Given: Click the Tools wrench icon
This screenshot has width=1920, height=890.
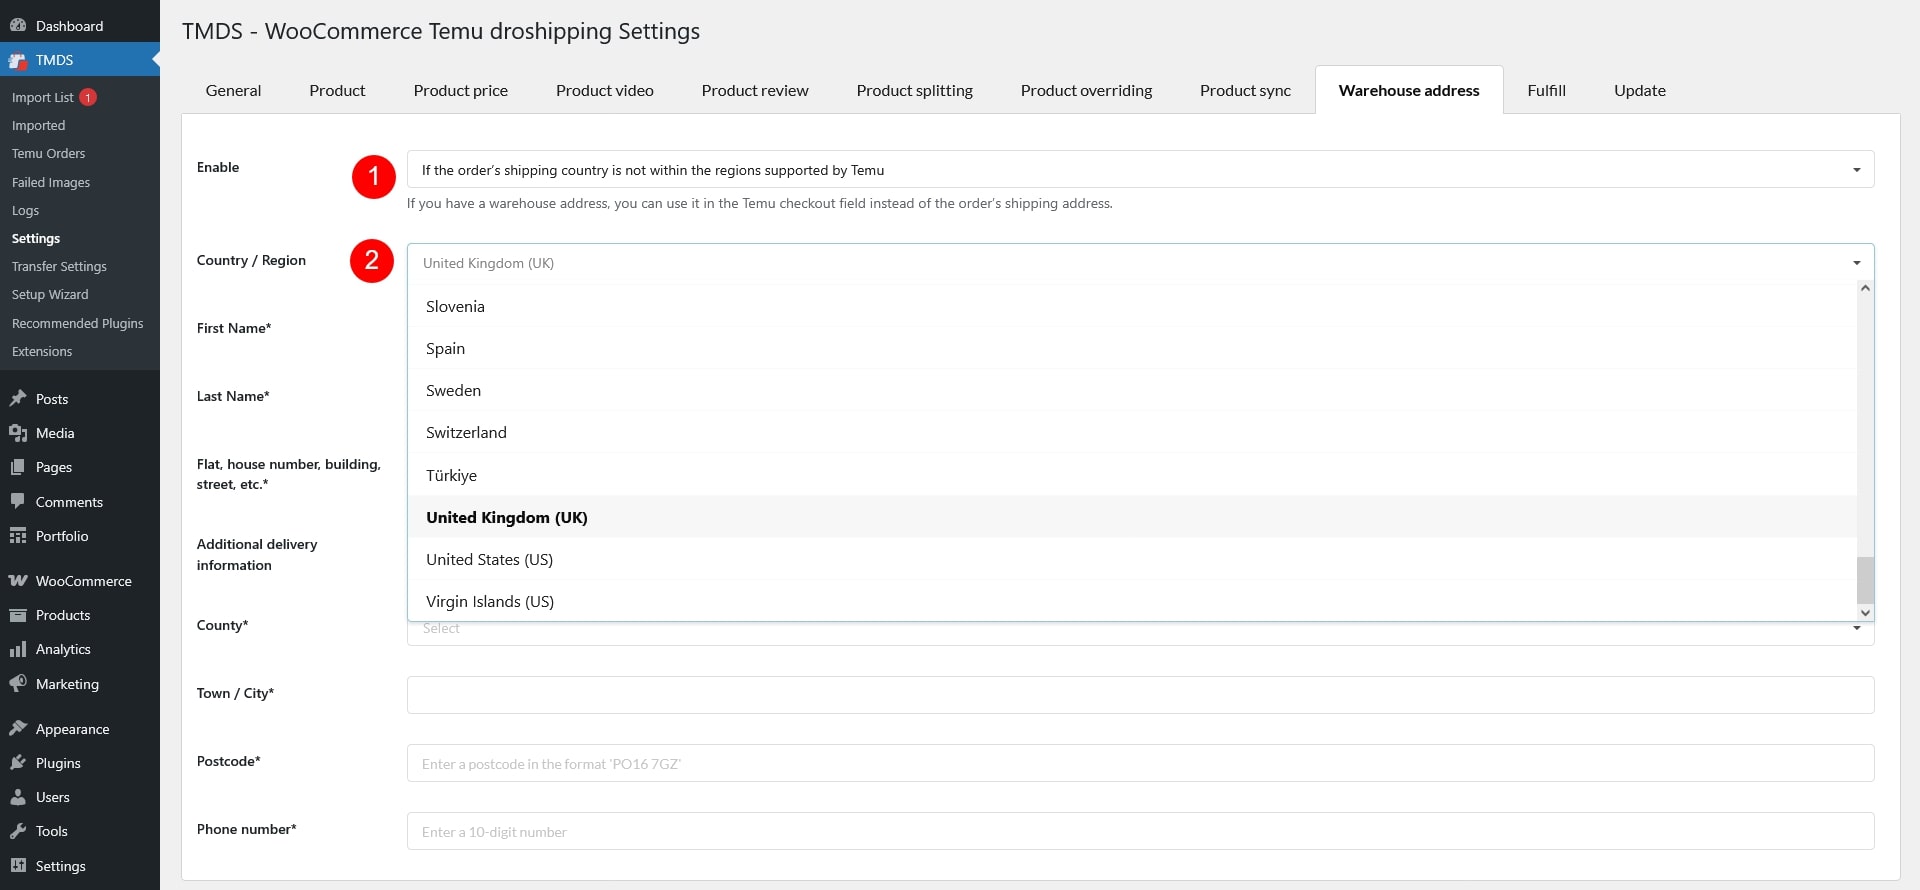Looking at the screenshot, I should coord(18,831).
